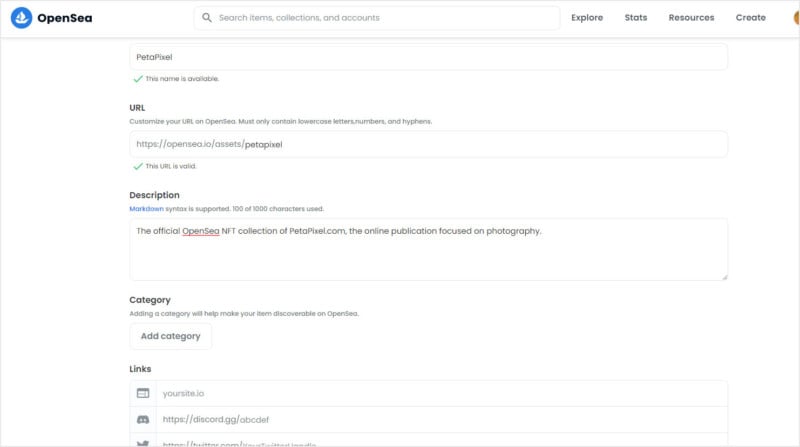800x447 pixels.
Task: Open the Explore menu
Action: coord(587,17)
